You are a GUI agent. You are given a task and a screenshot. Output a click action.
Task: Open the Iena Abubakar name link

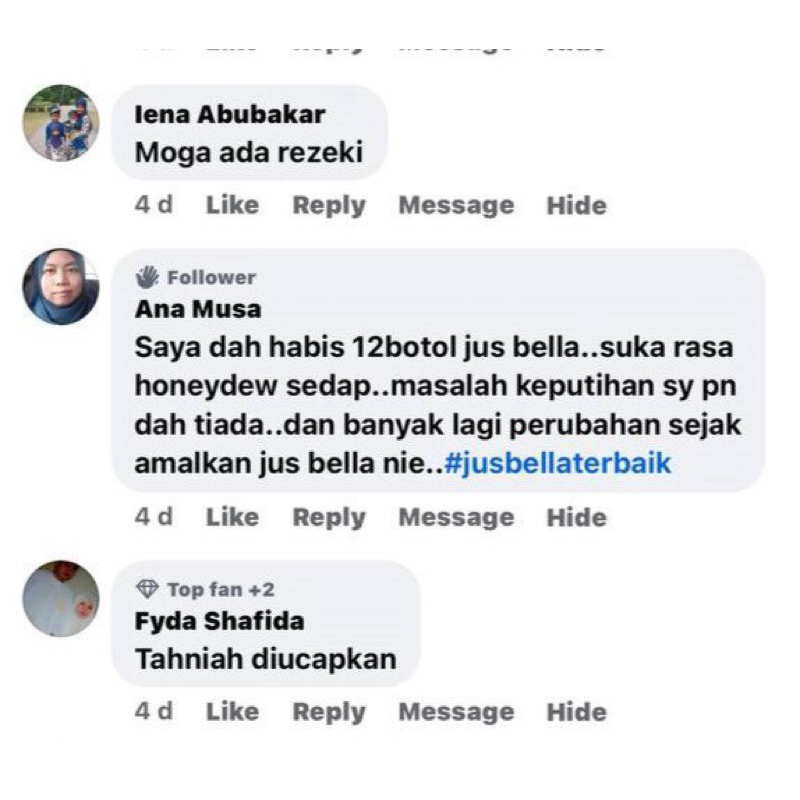click(230, 114)
